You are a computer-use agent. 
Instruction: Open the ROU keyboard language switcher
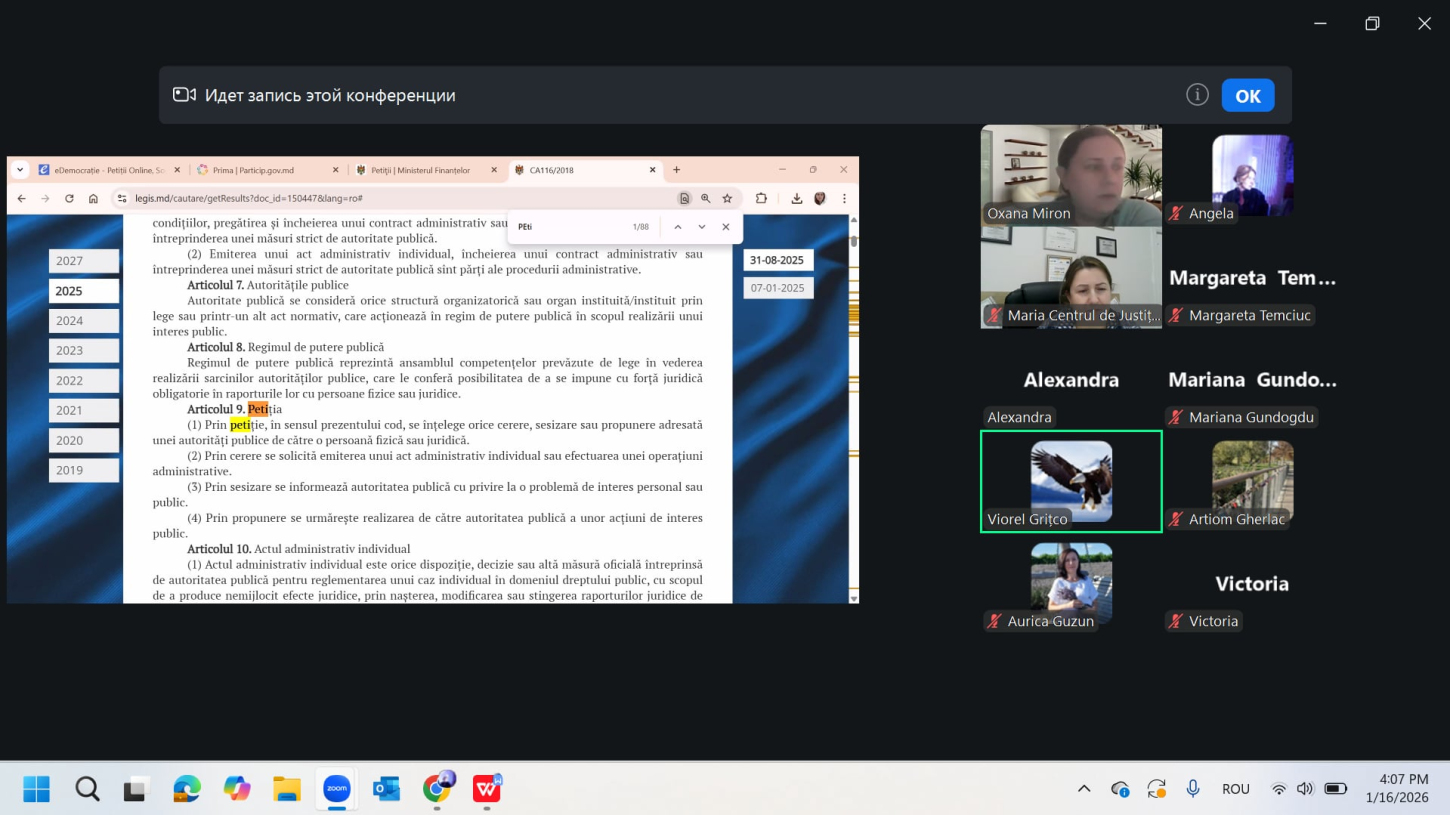point(1236,789)
